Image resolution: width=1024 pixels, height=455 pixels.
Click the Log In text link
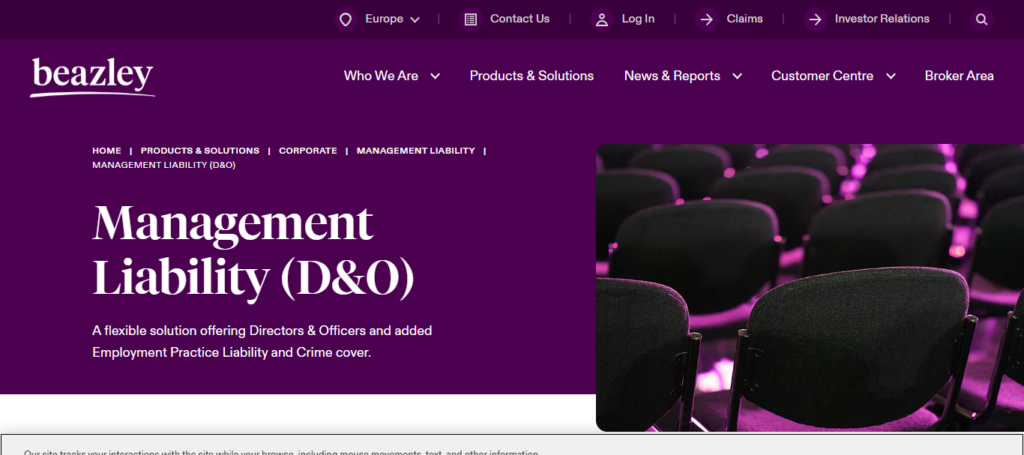click(x=637, y=19)
